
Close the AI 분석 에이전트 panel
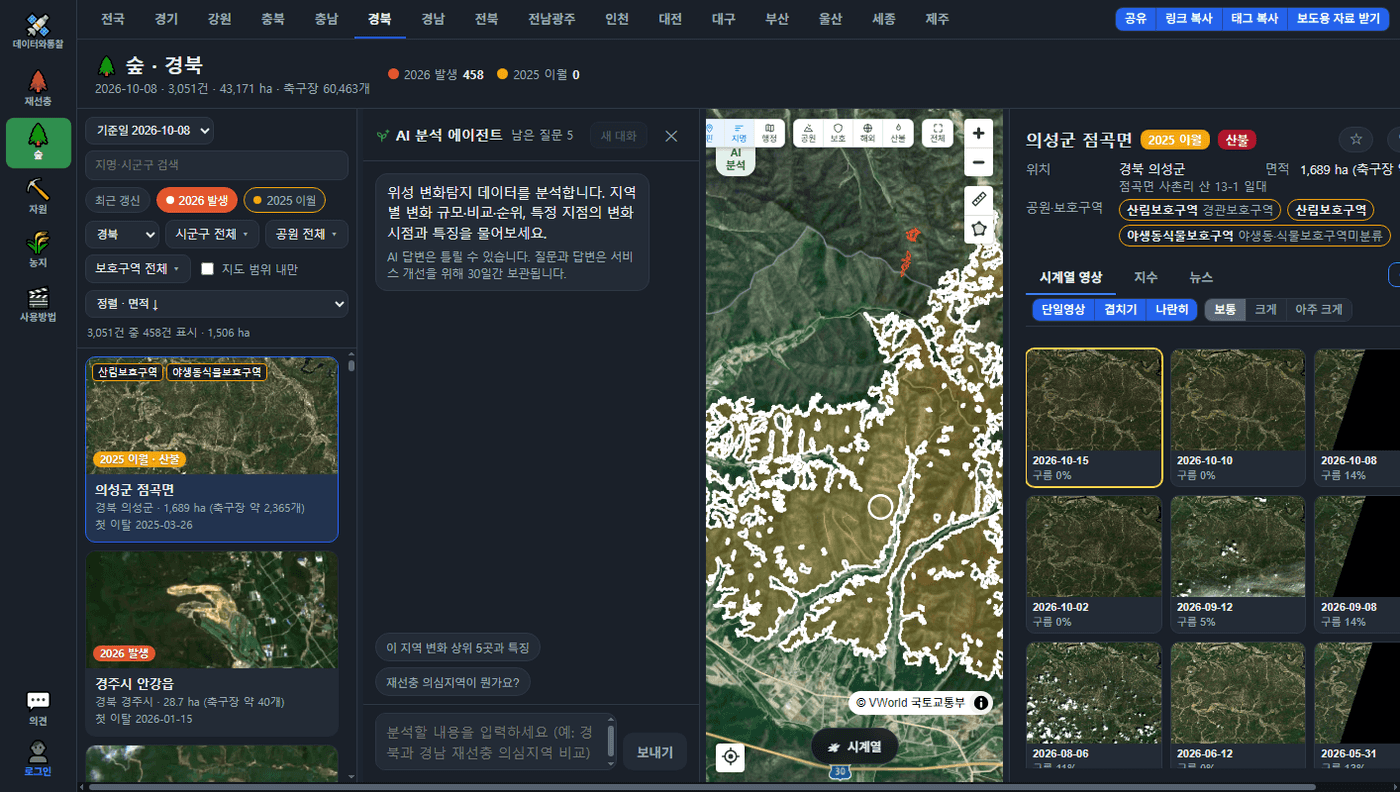click(672, 136)
